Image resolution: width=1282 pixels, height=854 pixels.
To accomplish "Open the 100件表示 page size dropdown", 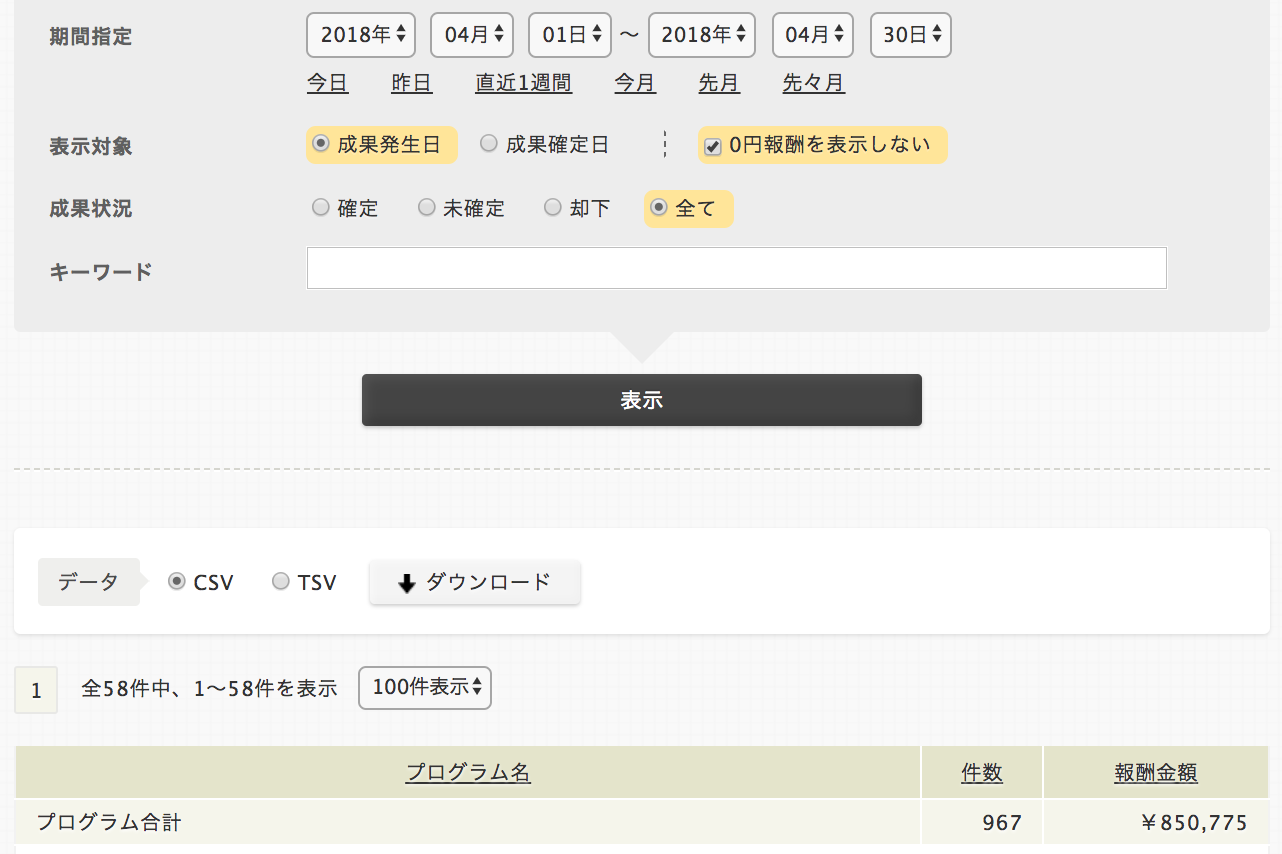I will (425, 688).
